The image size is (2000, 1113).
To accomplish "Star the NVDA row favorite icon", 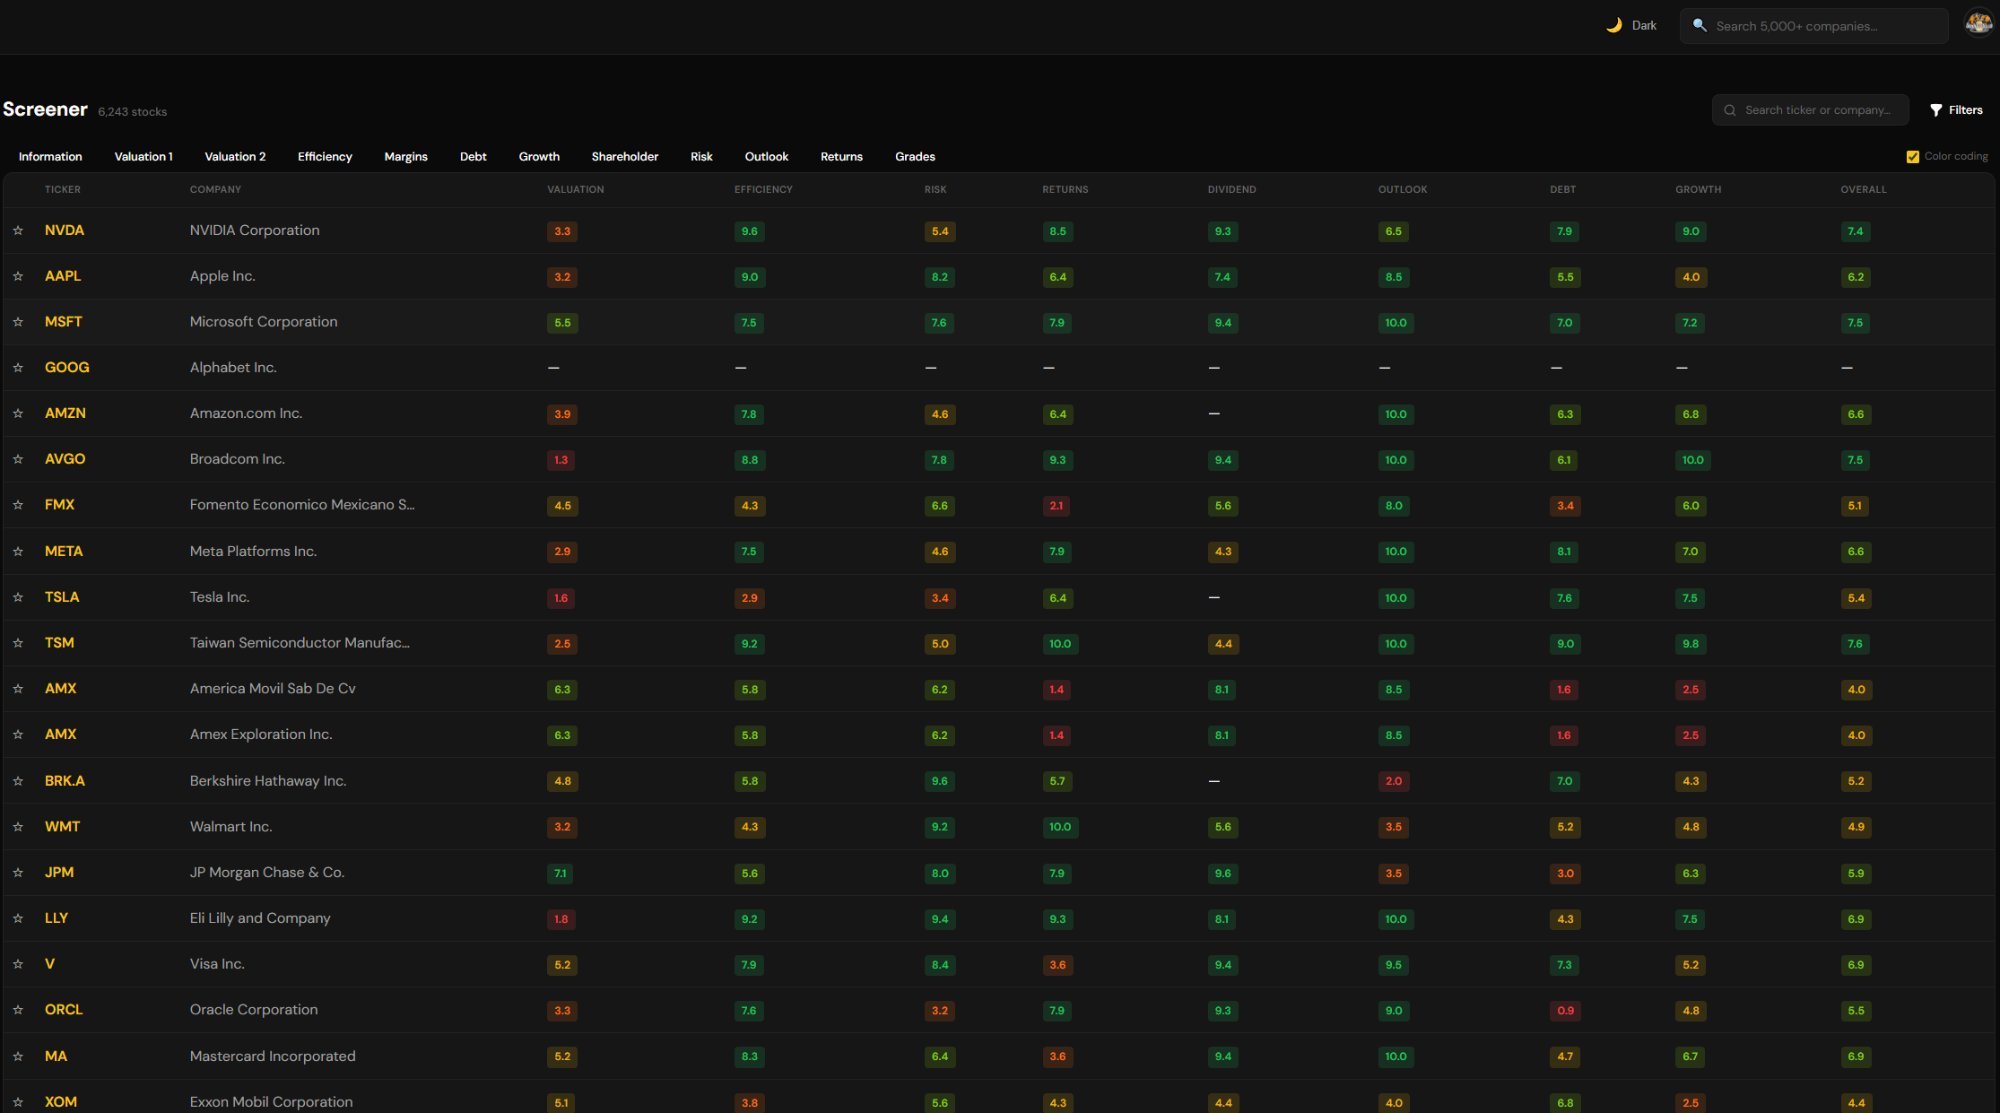I will [18, 230].
